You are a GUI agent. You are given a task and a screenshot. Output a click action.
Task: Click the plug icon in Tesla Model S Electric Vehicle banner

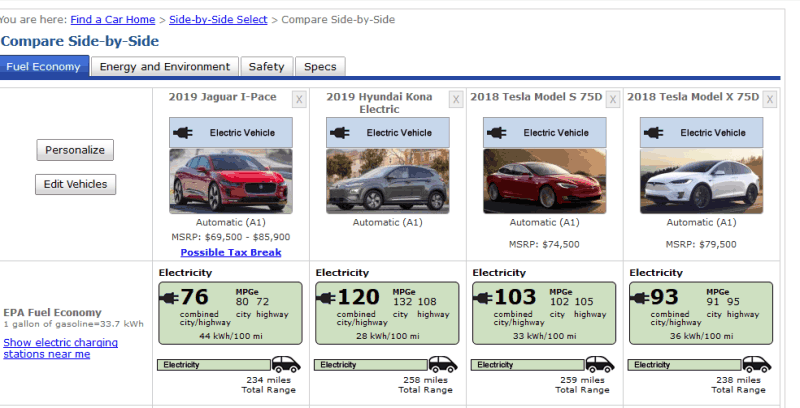tap(497, 133)
